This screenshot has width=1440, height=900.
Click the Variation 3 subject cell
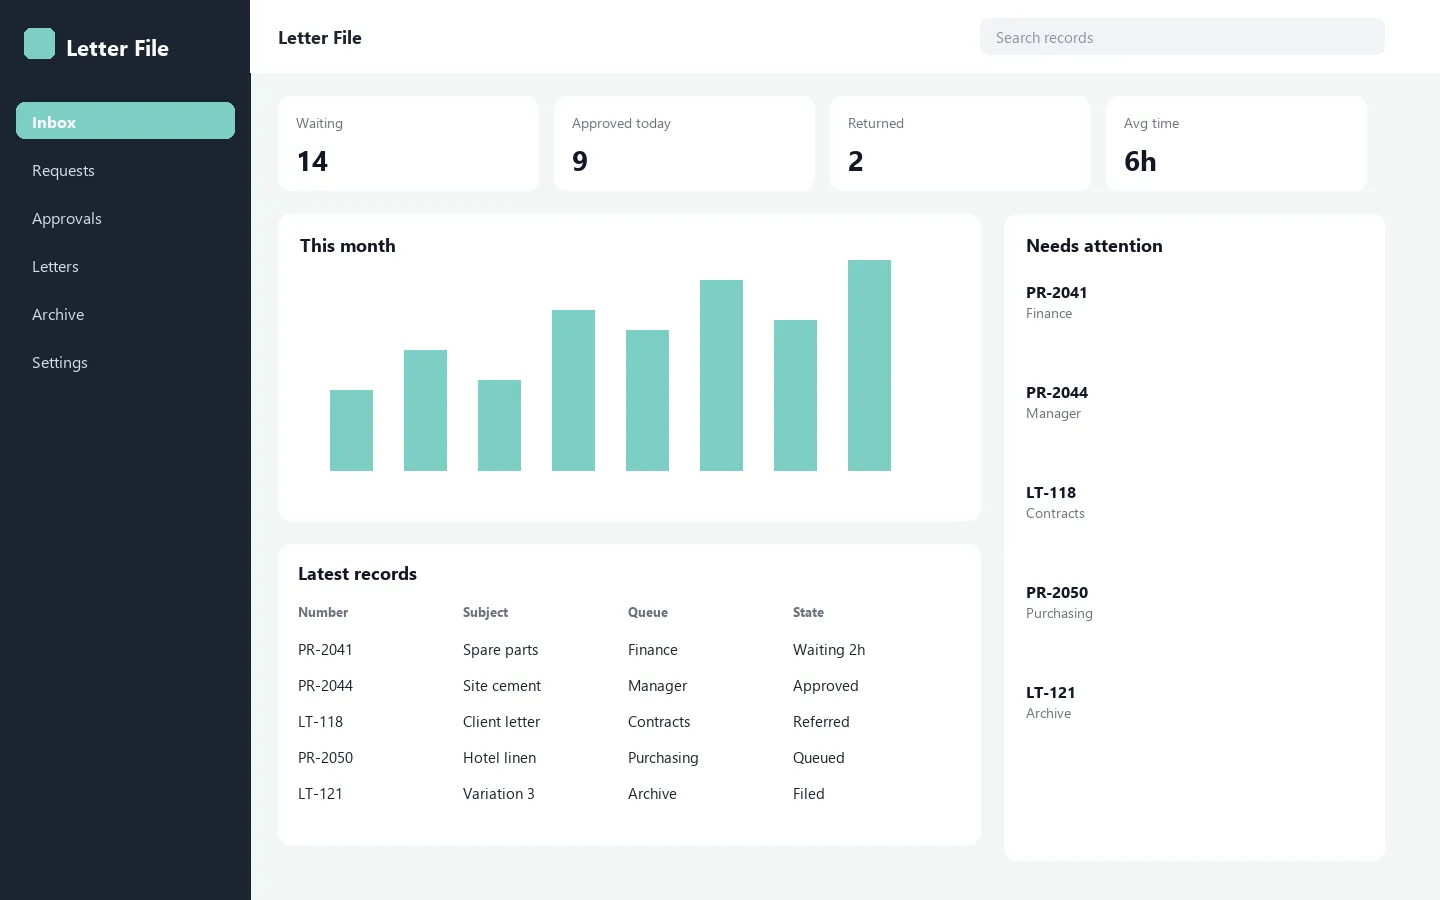click(x=498, y=793)
